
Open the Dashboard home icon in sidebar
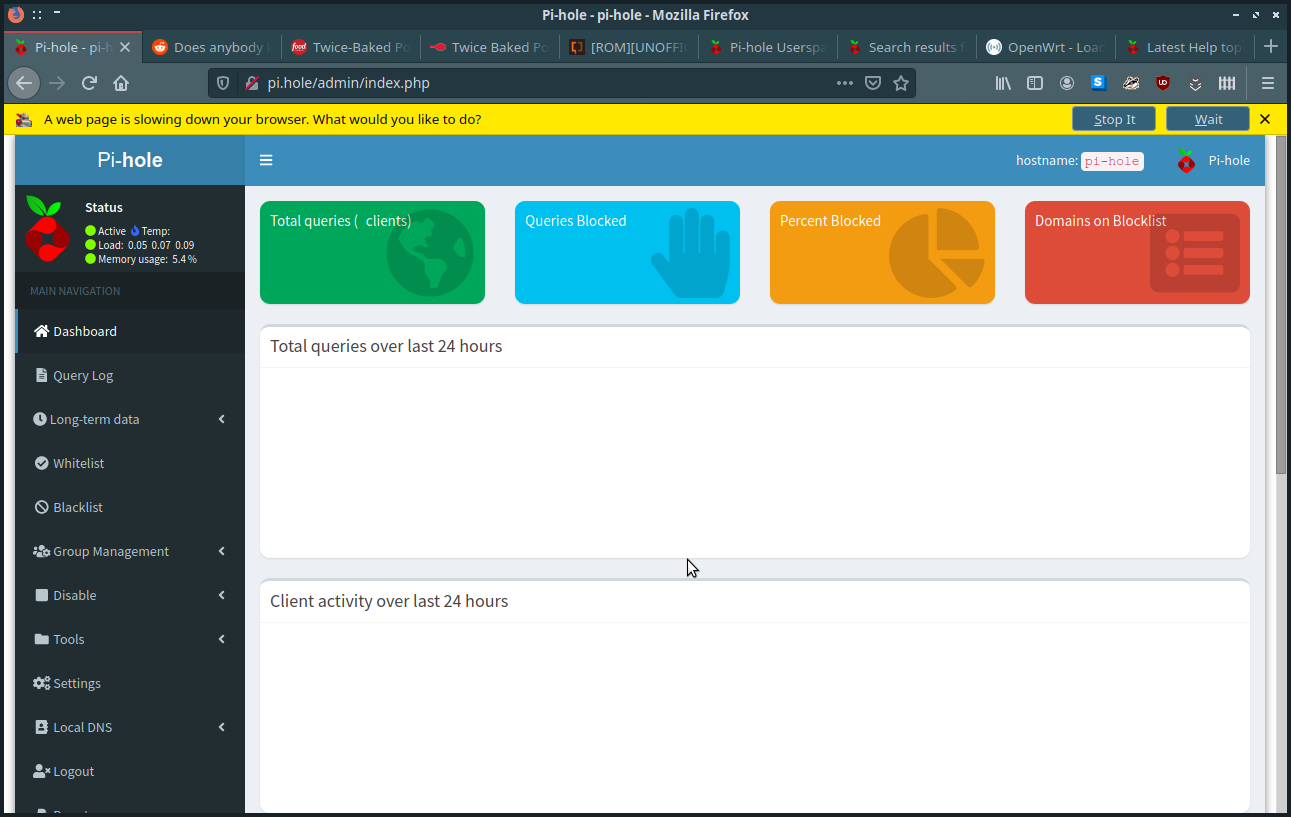click(41, 331)
